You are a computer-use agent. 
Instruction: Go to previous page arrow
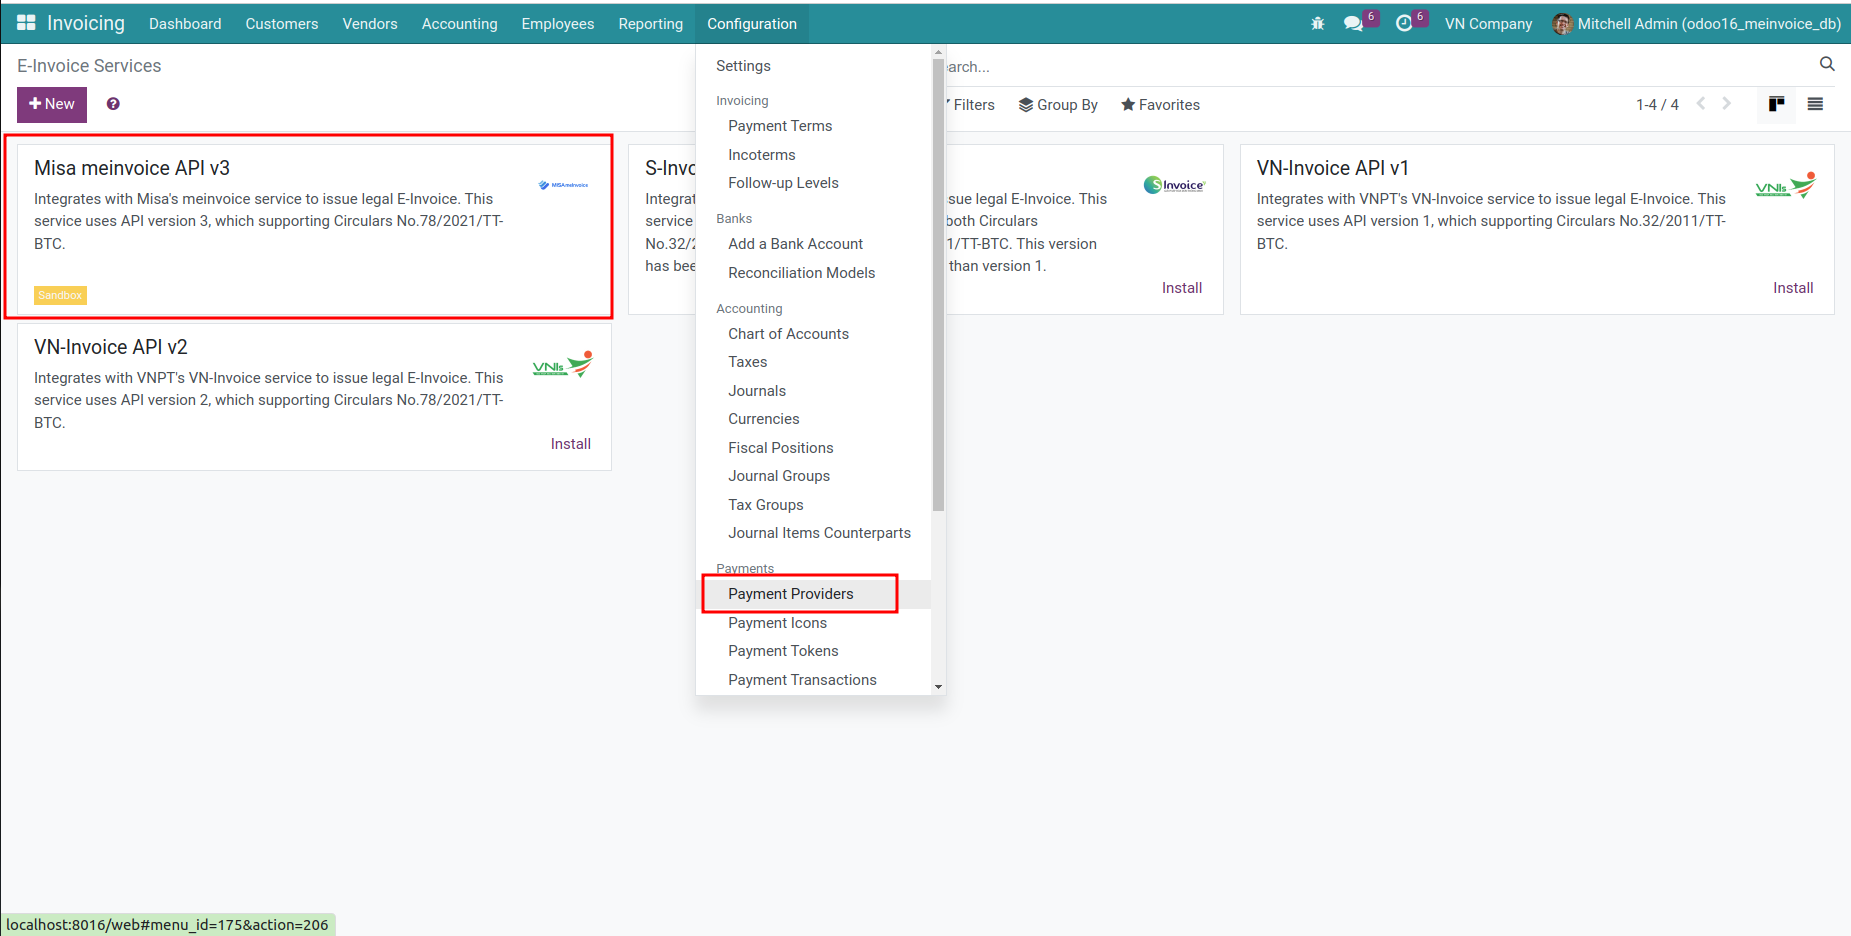pos(1701,104)
